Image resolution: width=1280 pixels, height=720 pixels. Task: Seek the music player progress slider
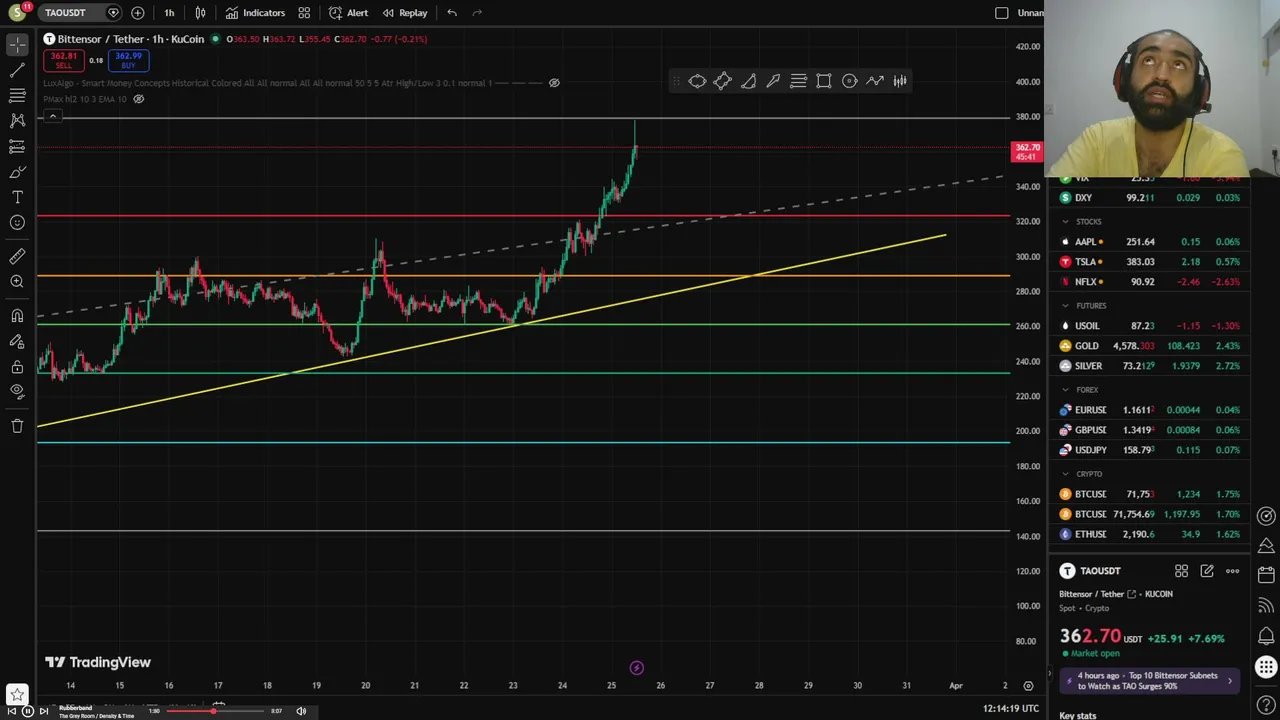(215, 711)
